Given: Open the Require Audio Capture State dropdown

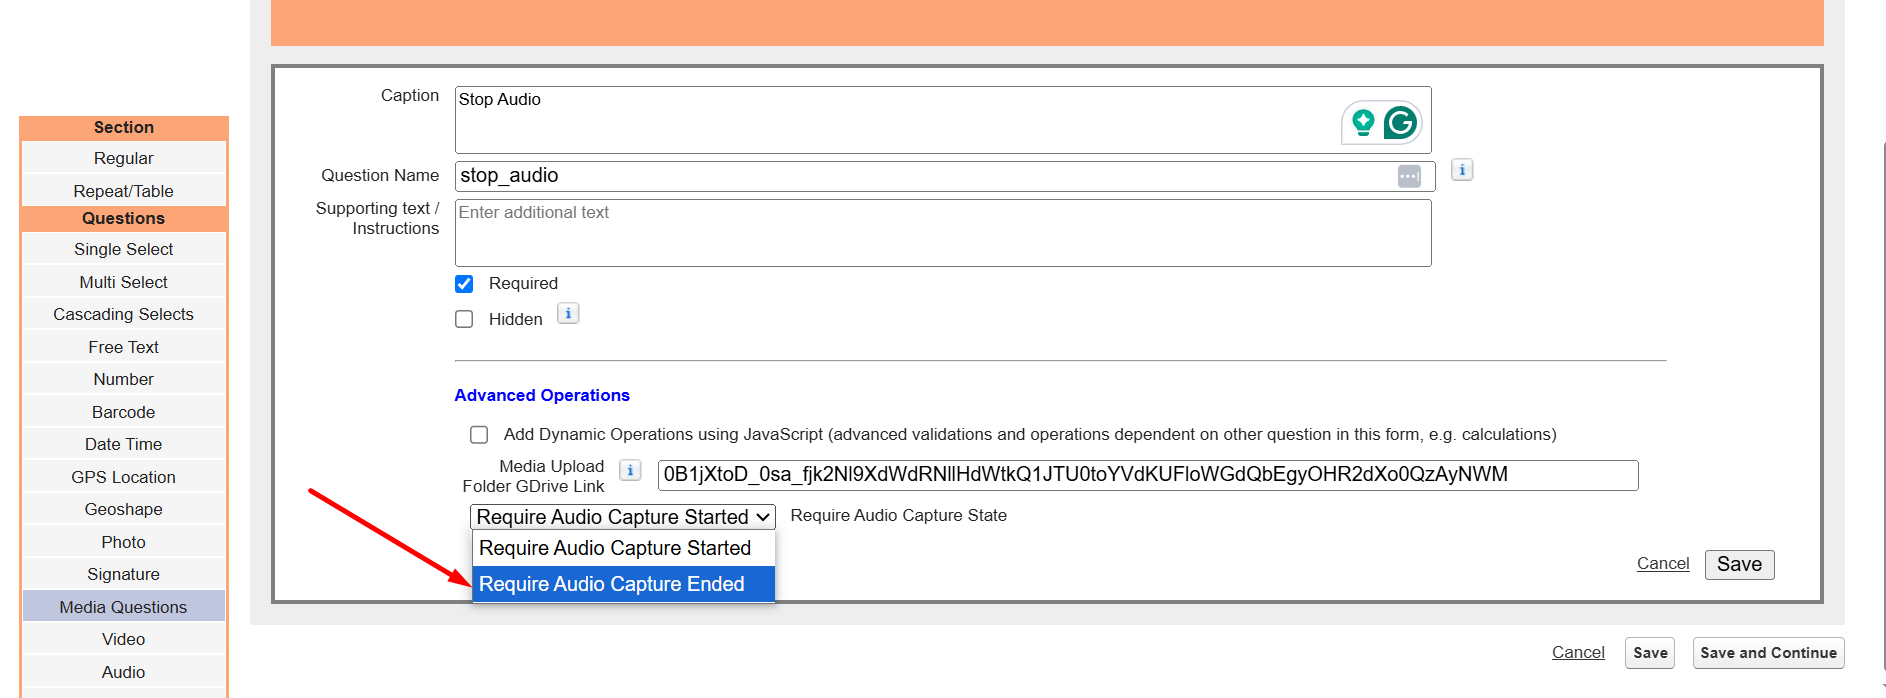Looking at the screenshot, I should [x=623, y=517].
